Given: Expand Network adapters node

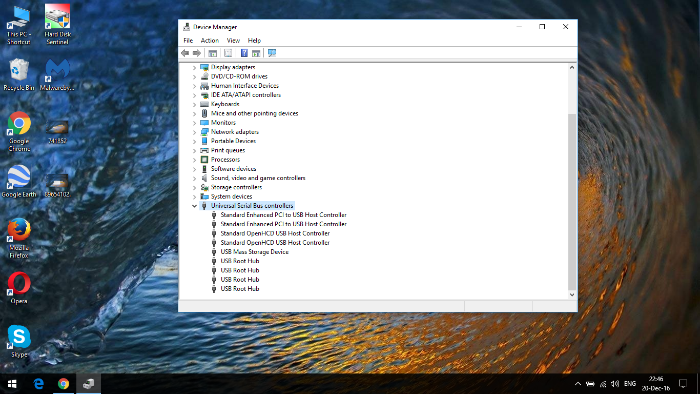Looking at the screenshot, I should point(194,132).
